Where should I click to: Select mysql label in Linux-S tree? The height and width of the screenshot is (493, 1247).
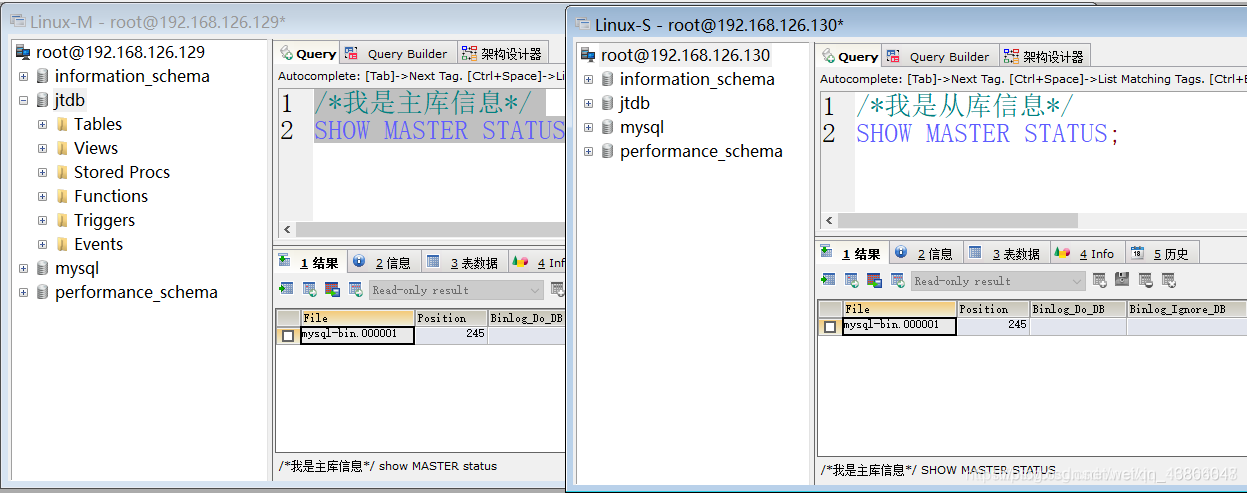tap(642, 127)
